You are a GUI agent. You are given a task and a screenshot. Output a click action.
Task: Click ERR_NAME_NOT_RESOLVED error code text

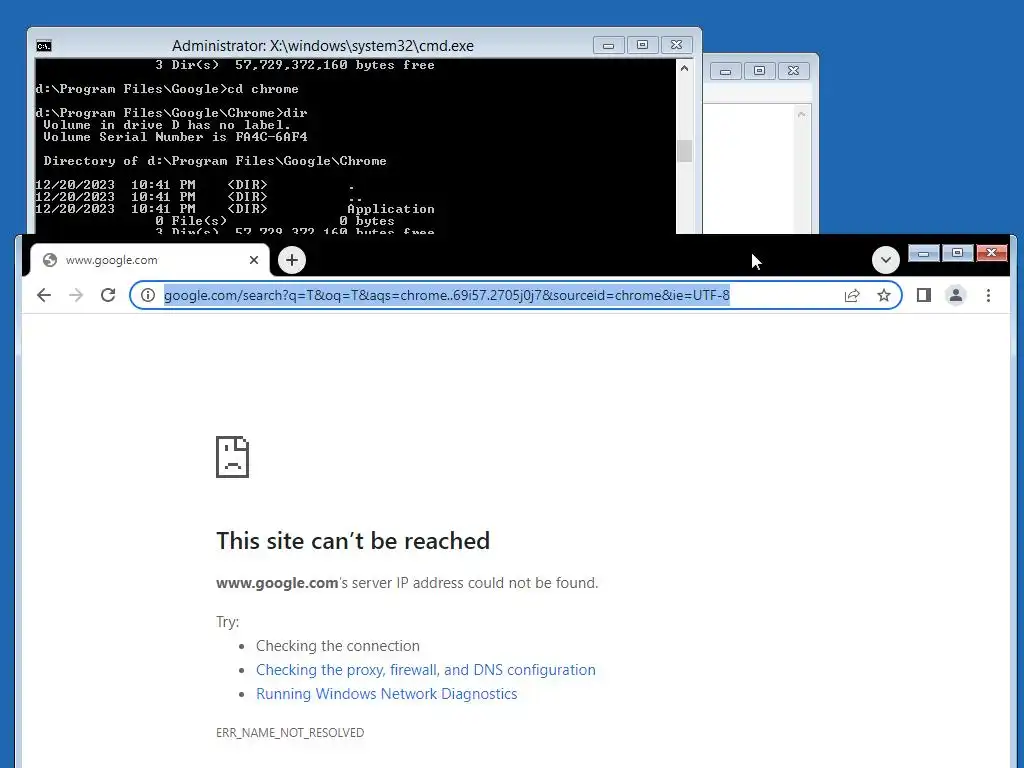pos(290,733)
